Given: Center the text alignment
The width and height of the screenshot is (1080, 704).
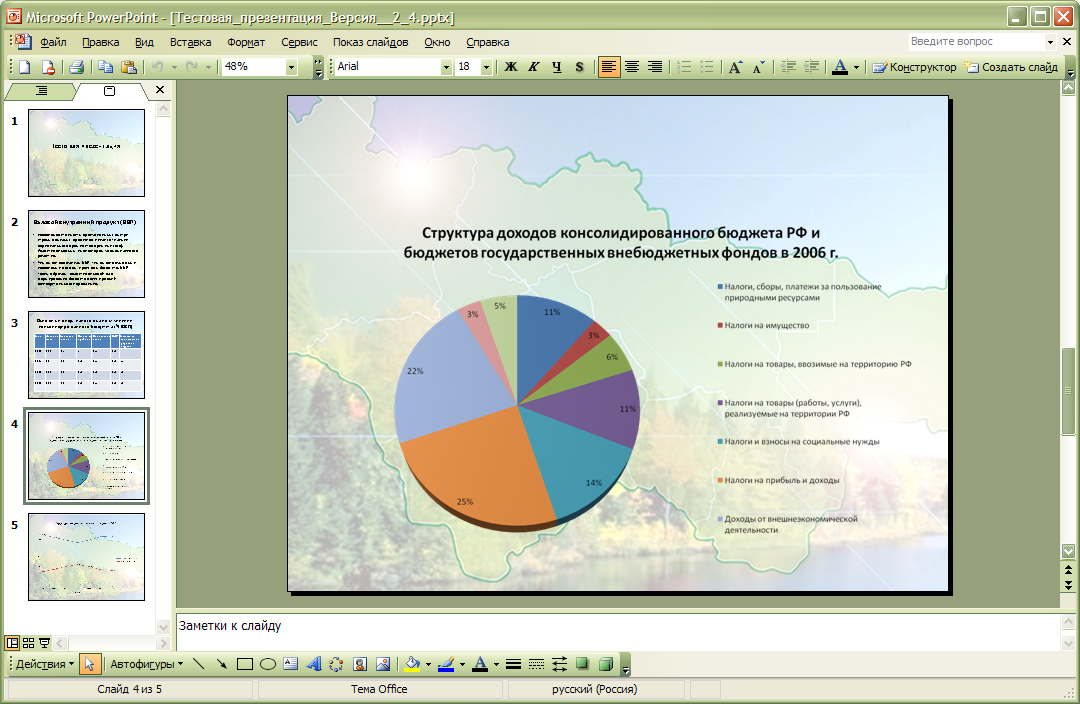Looking at the screenshot, I should [632, 67].
